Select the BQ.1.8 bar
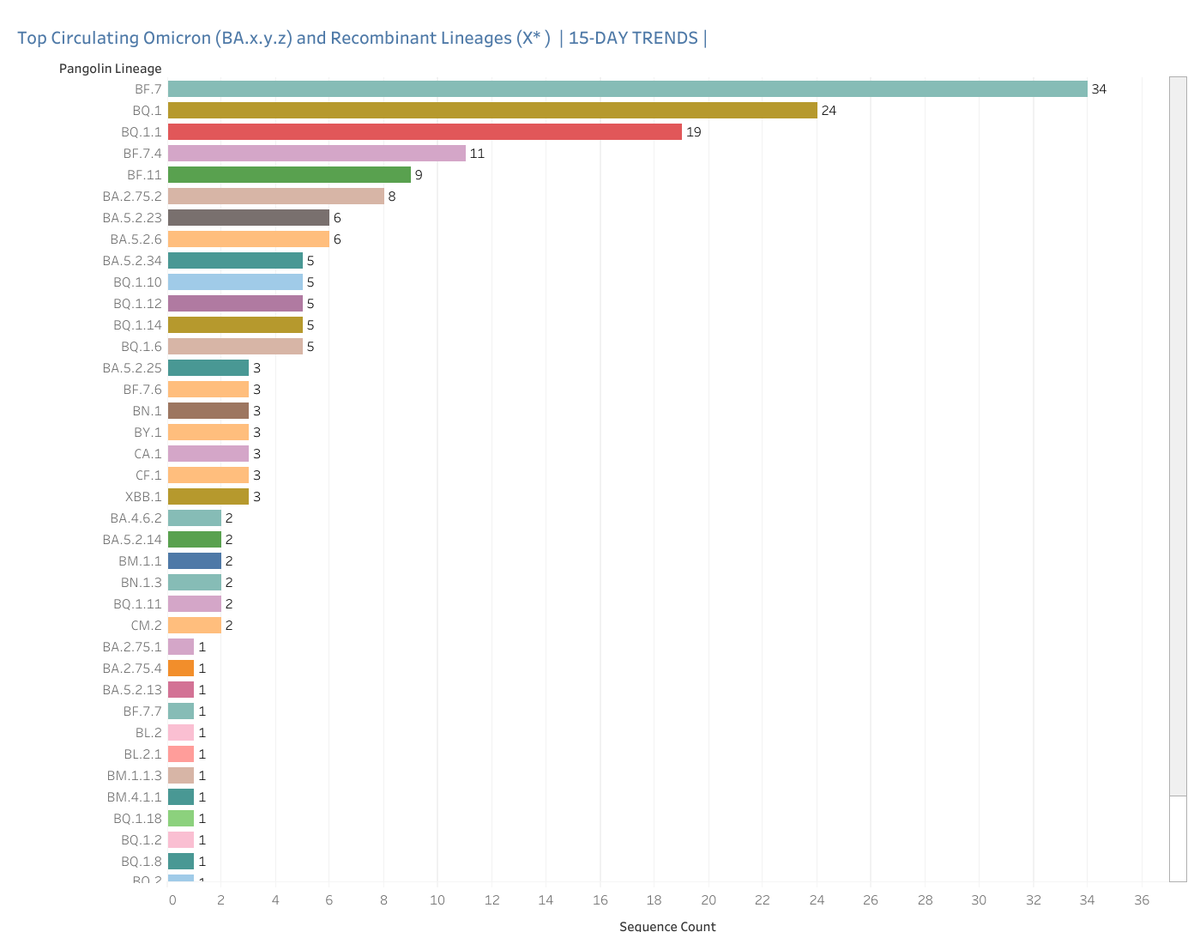The height and width of the screenshot is (932, 1200). pyautogui.click(x=181, y=862)
